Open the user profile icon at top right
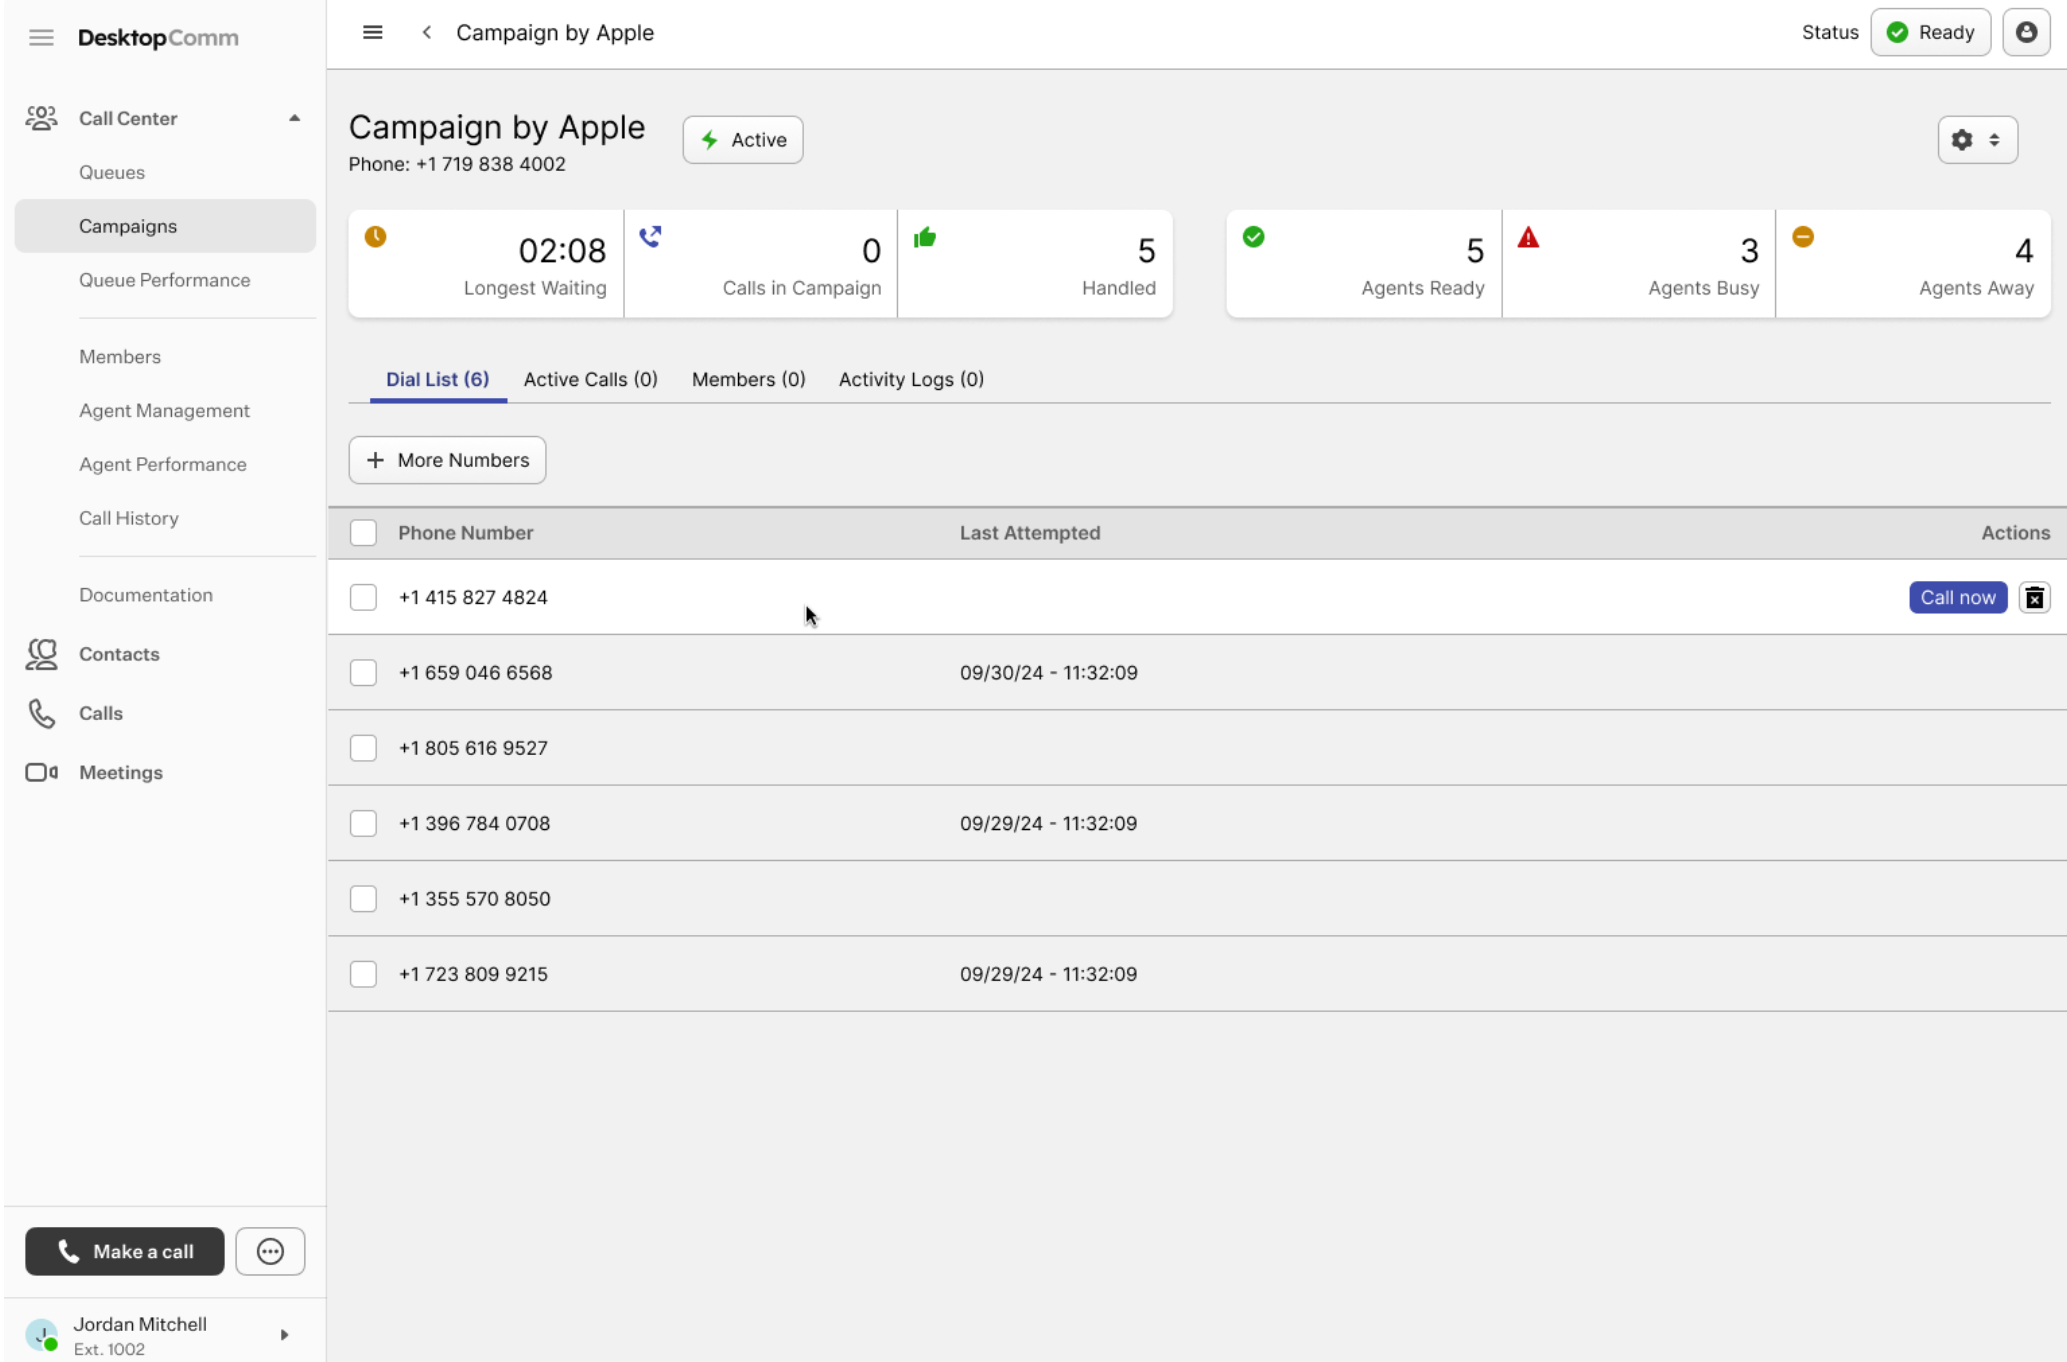This screenshot has height=1362, width=2067. pyautogui.click(x=2026, y=33)
